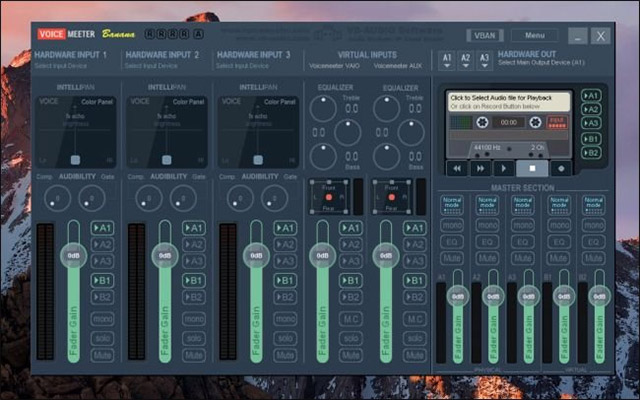The width and height of the screenshot is (640, 400).
Task: Switch A1 bus Normal mode button
Action: pos(452,205)
